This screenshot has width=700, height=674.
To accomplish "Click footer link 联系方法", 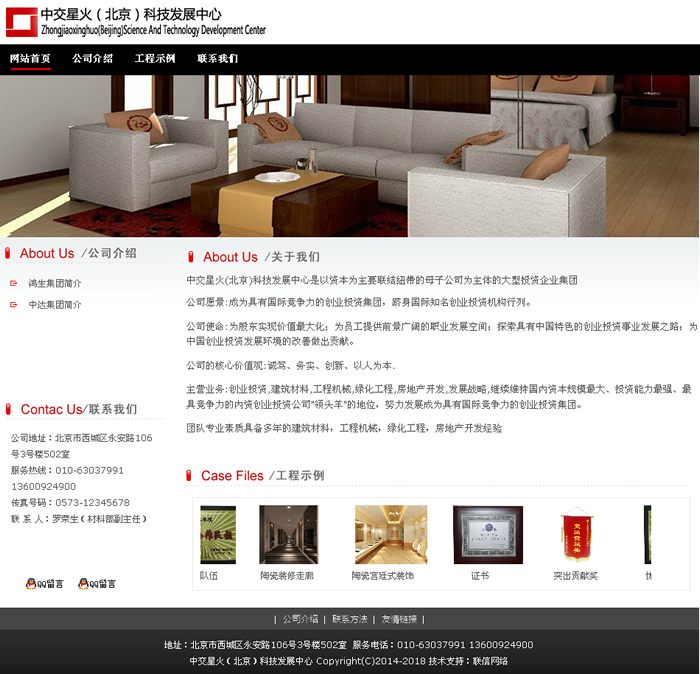I will pos(350,619).
